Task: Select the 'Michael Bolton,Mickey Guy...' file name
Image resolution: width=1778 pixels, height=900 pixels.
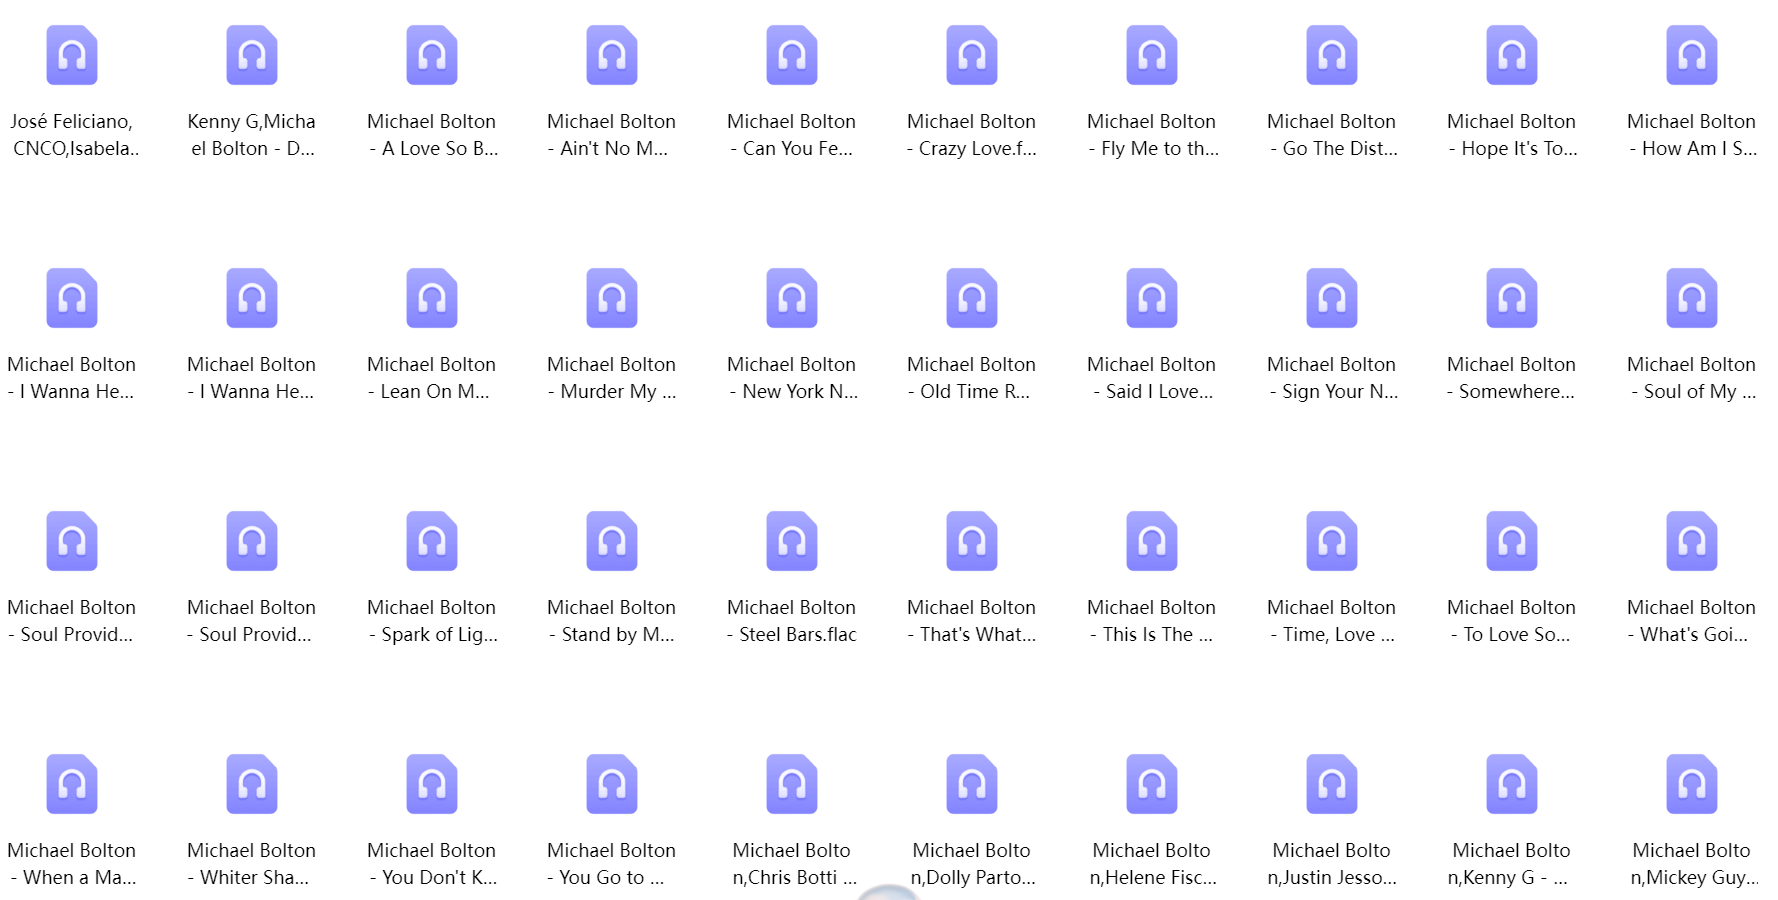Action: click(x=1694, y=864)
